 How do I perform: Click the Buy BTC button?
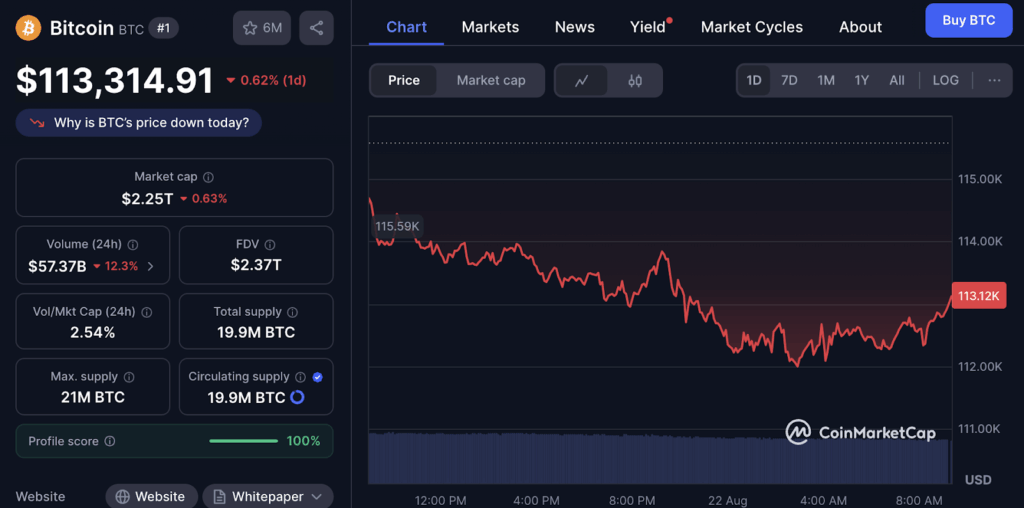[x=968, y=20]
